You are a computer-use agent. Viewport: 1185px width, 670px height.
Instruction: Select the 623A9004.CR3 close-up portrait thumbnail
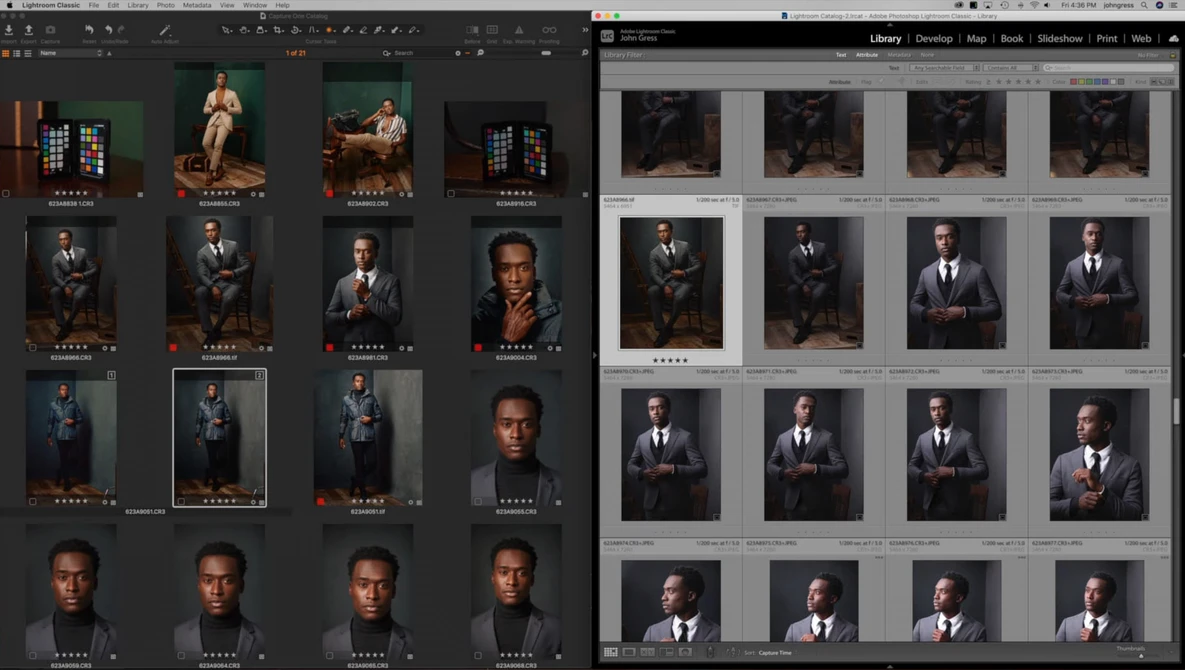(516, 283)
